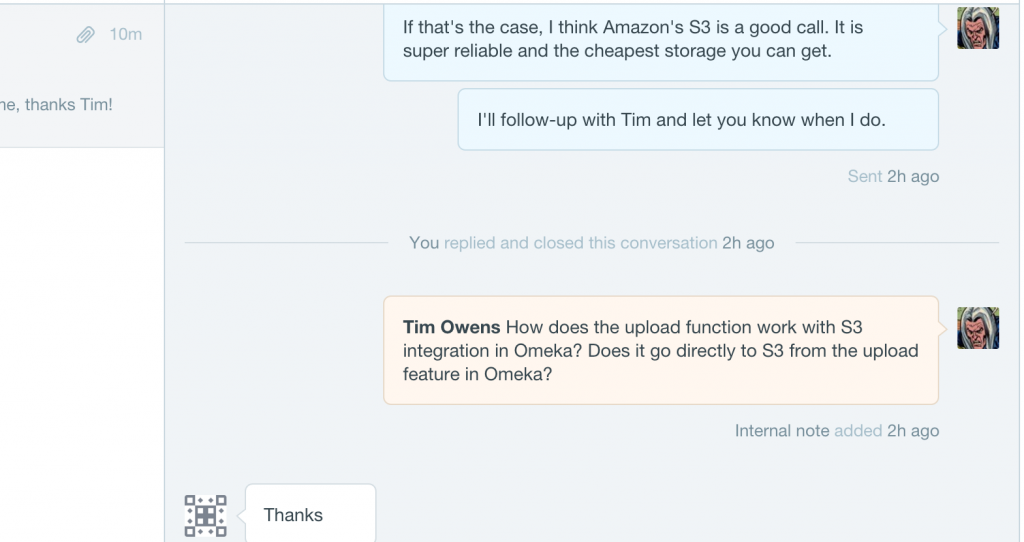Click the tail pointer of the S3 message bubble
Screen dimensions: 1024x542
tap(943, 29)
